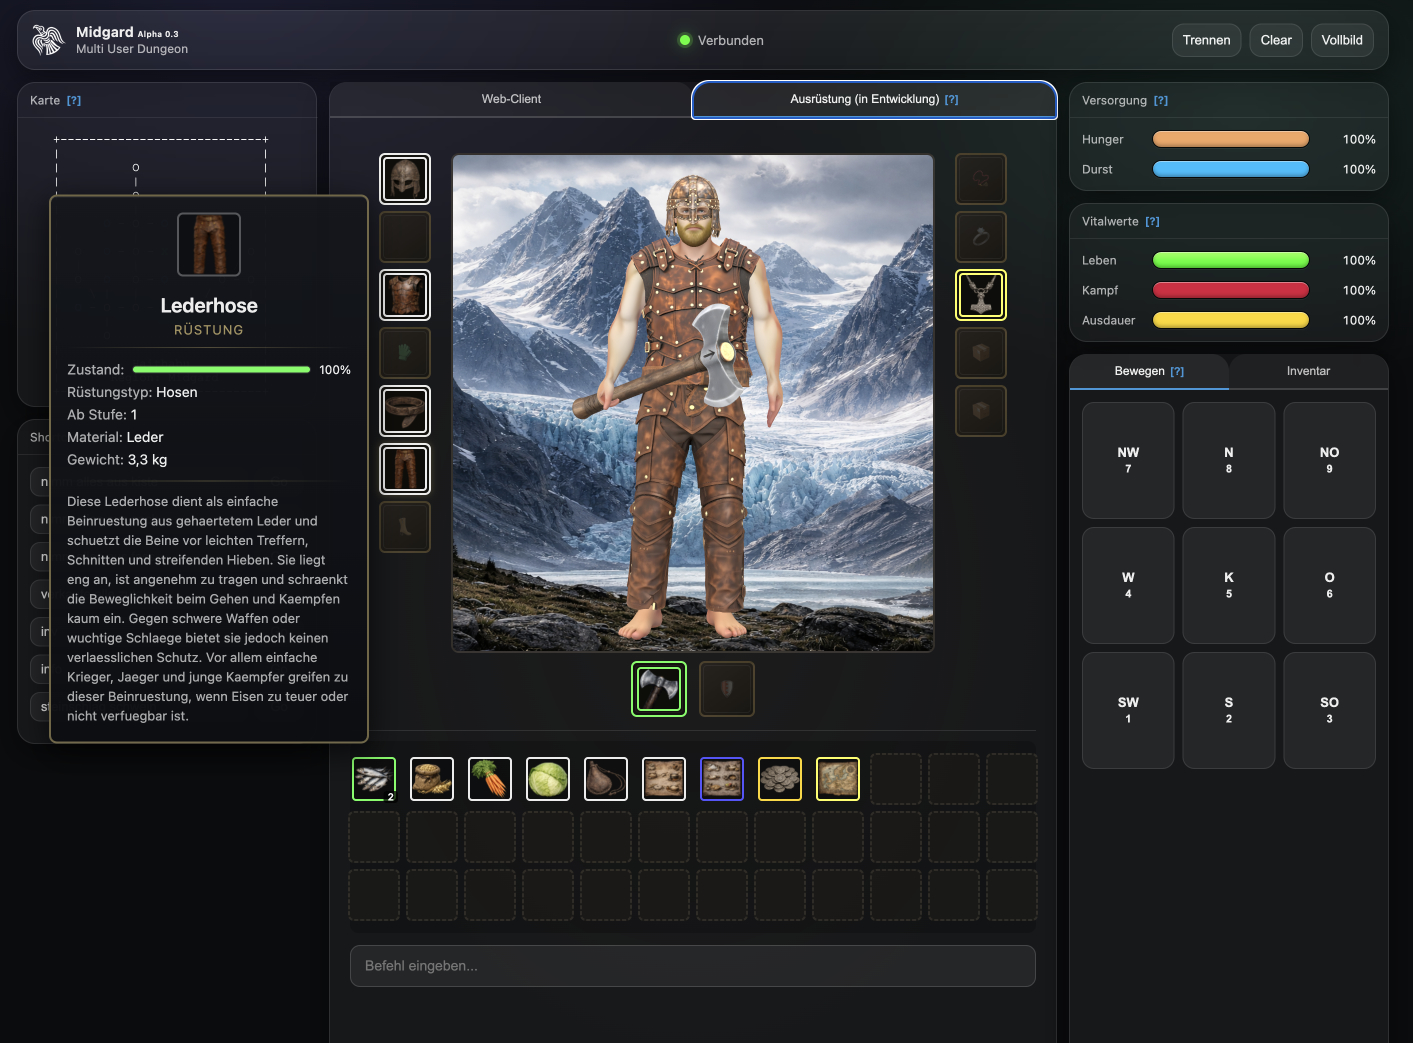Image resolution: width=1413 pixels, height=1043 pixels.
Task: Select the Thor's hammer amulet slot
Action: click(x=981, y=295)
